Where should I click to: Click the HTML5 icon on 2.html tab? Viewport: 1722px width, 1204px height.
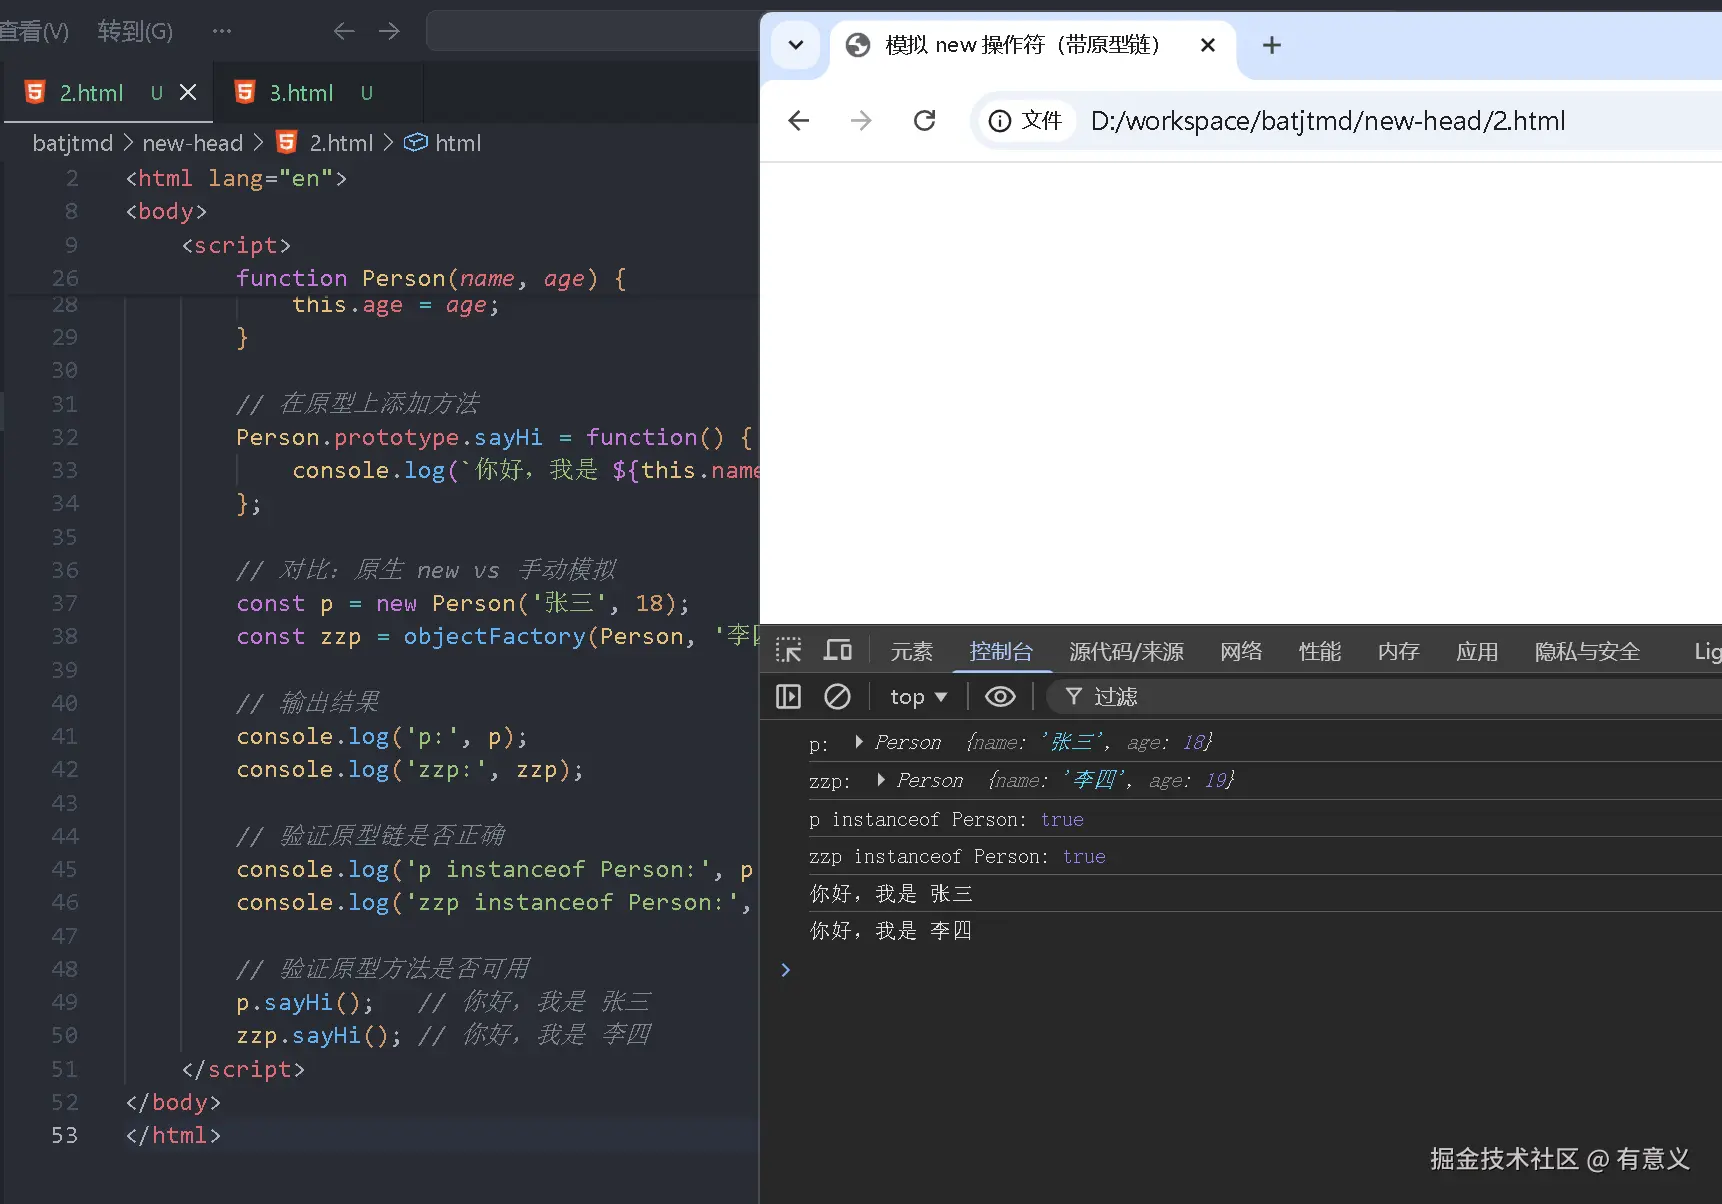click(35, 92)
